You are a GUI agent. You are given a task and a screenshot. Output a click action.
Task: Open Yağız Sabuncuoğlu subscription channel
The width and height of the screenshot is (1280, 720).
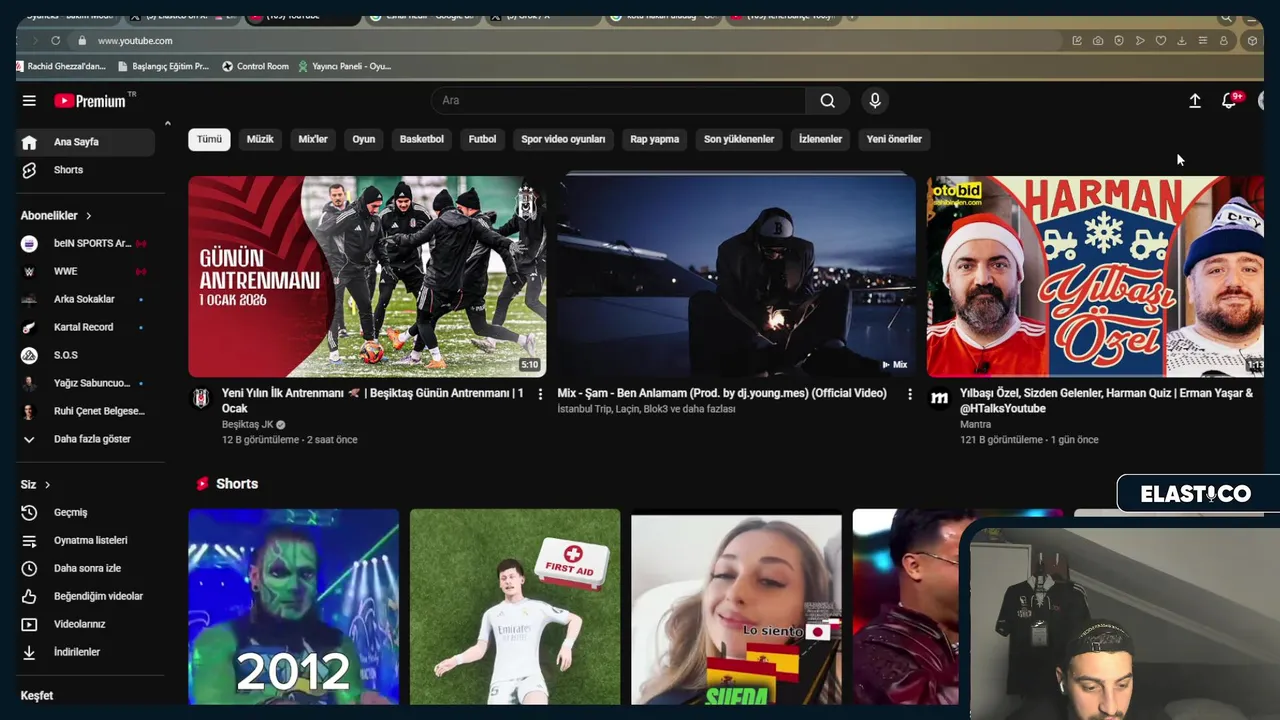(x=87, y=383)
